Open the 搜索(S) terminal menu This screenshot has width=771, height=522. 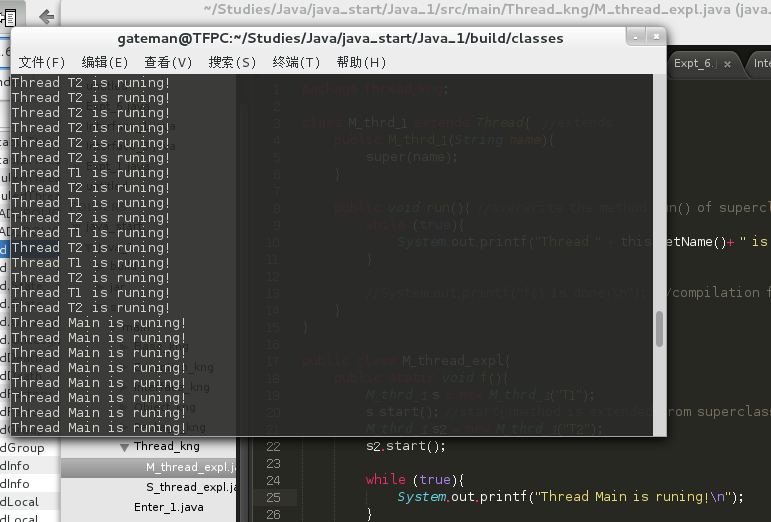pyautogui.click(x=232, y=62)
